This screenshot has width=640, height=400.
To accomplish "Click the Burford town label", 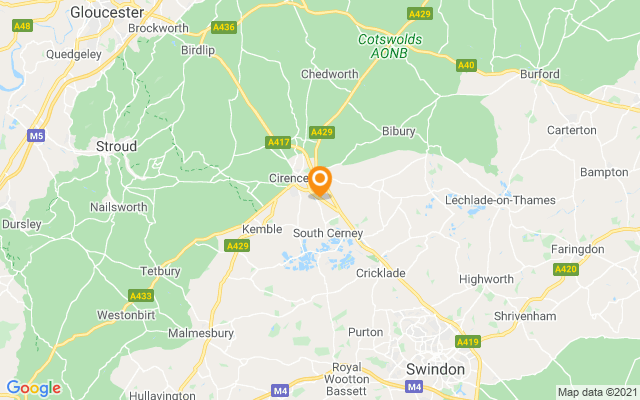I will point(540,74).
